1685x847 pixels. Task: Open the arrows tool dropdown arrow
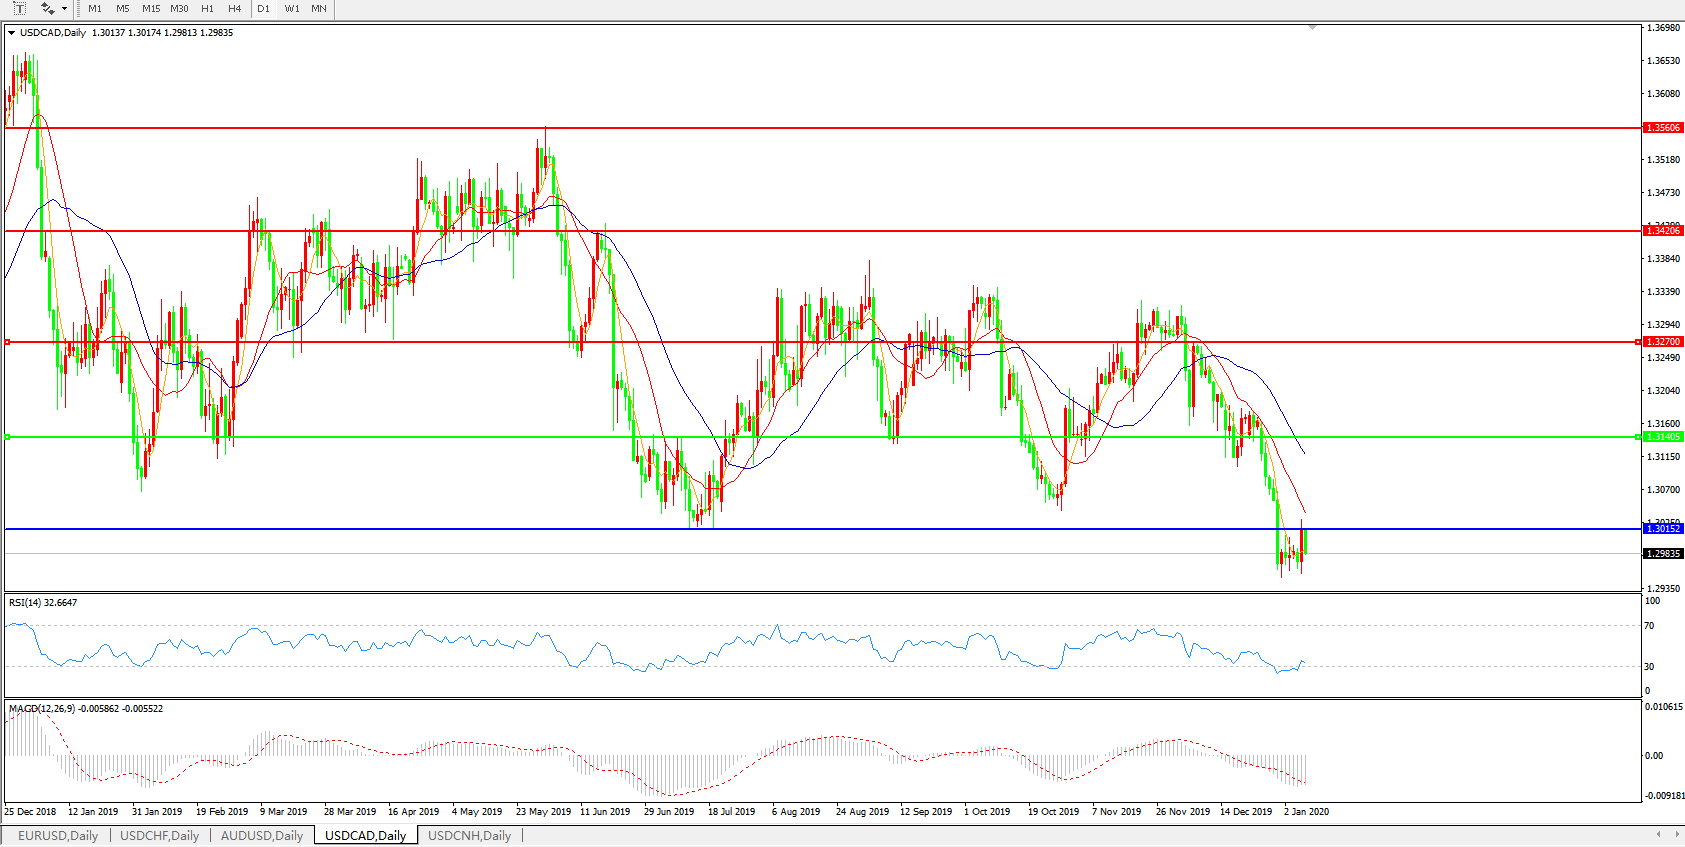(65, 9)
